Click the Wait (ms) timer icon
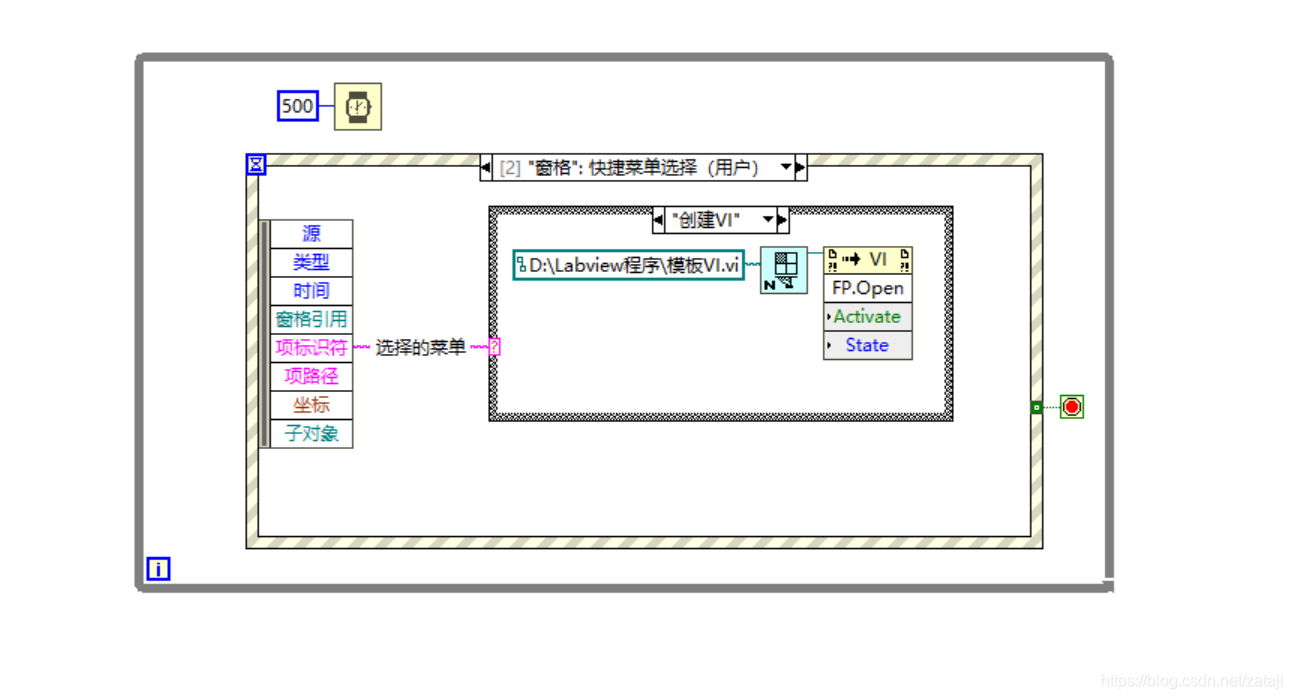The height and width of the screenshot is (699, 1292). [x=358, y=106]
